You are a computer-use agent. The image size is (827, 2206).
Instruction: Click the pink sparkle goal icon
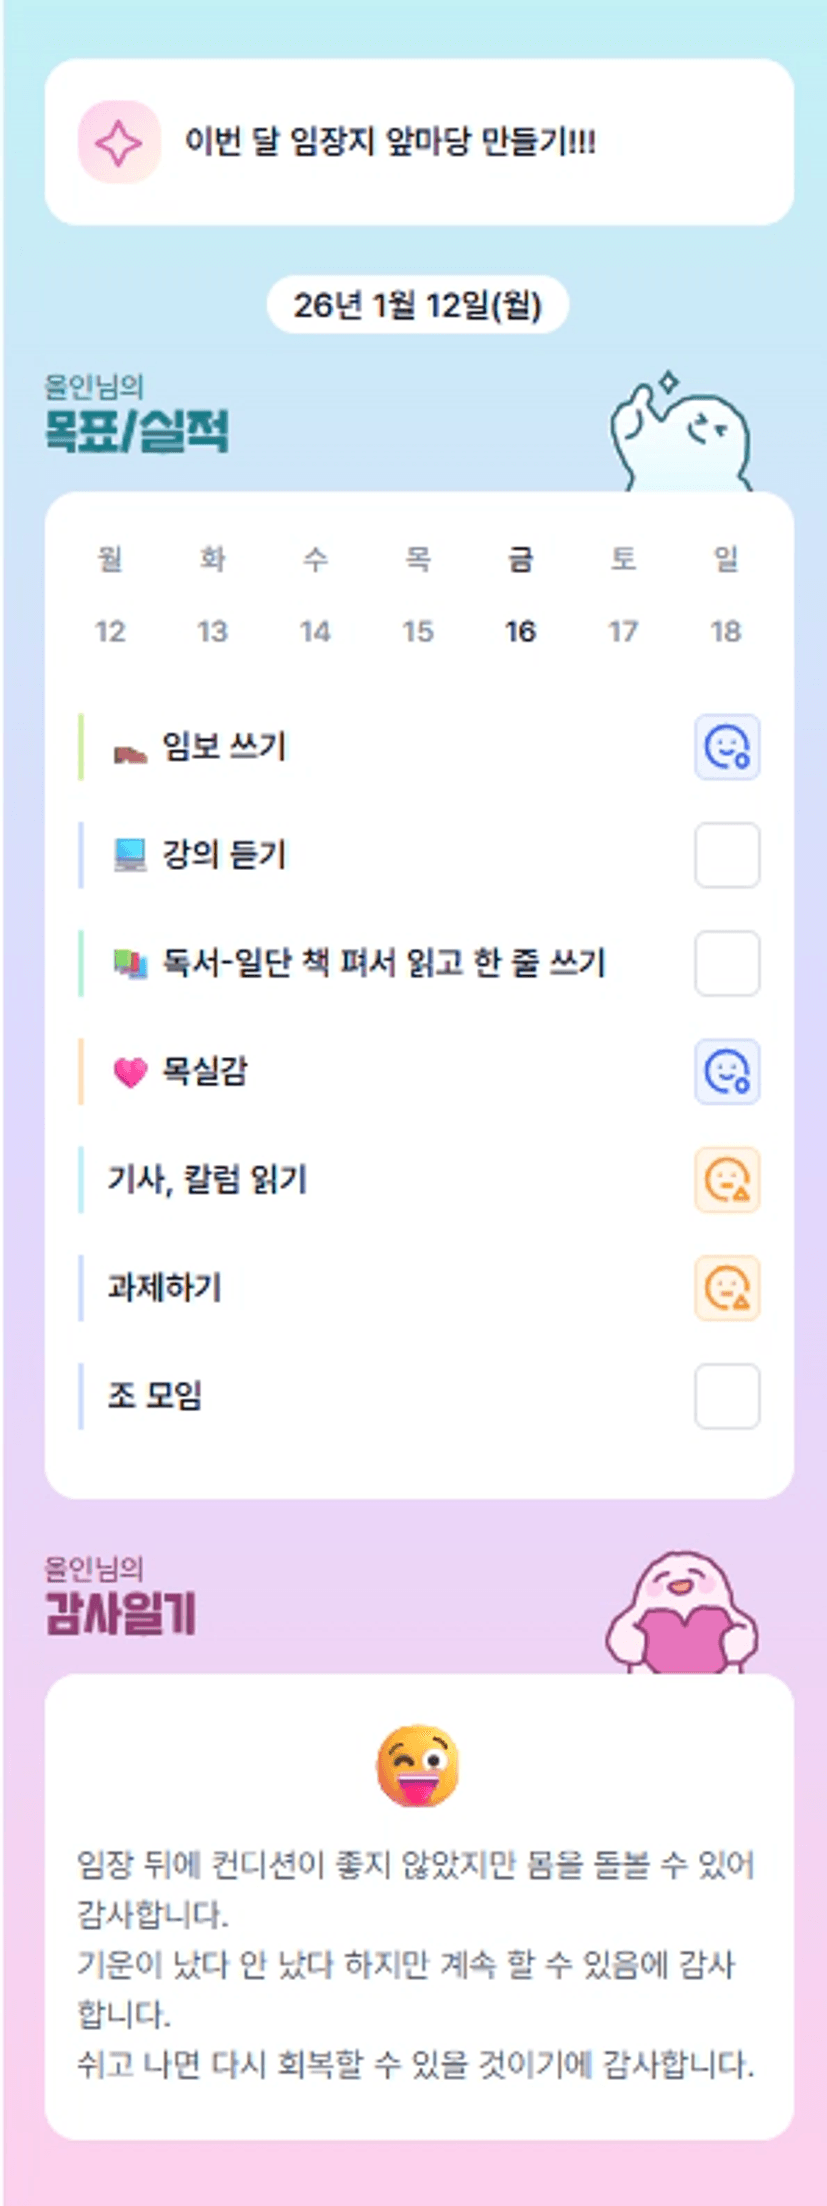(119, 142)
